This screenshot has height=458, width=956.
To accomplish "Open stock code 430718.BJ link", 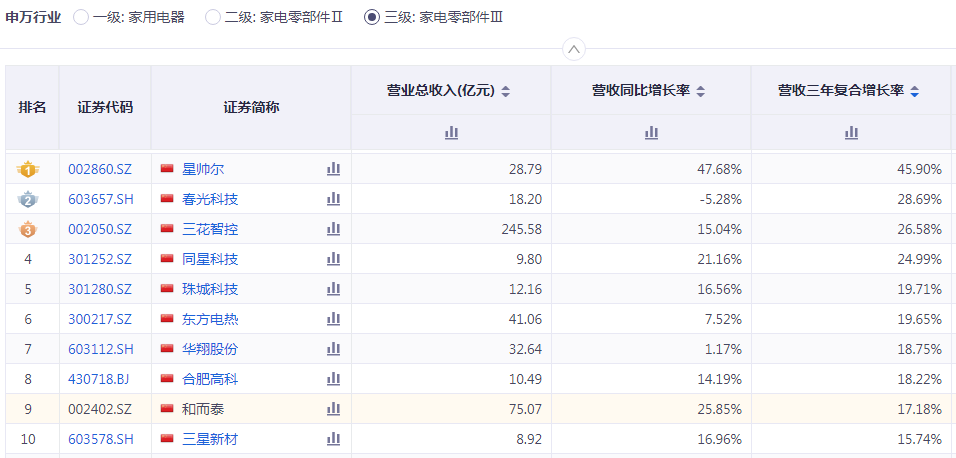I will pyautogui.click(x=98, y=379).
